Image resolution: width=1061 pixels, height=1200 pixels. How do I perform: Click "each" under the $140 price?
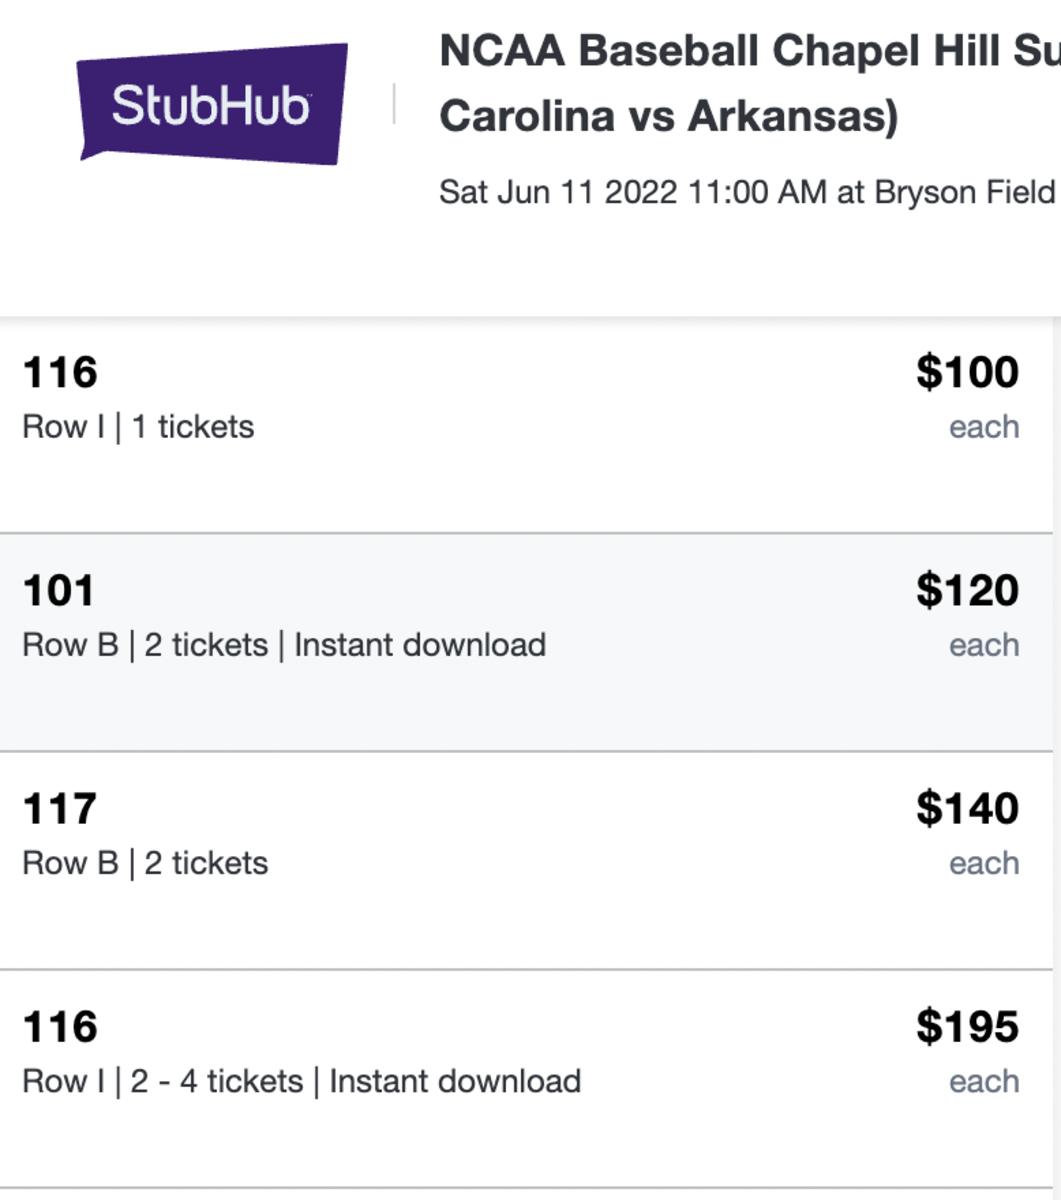tap(984, 863)
